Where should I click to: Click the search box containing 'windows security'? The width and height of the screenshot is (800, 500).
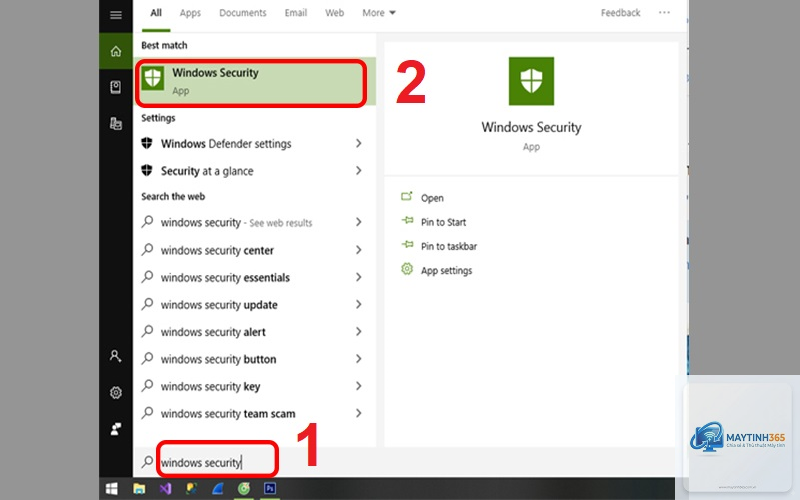tap(217, 462)
